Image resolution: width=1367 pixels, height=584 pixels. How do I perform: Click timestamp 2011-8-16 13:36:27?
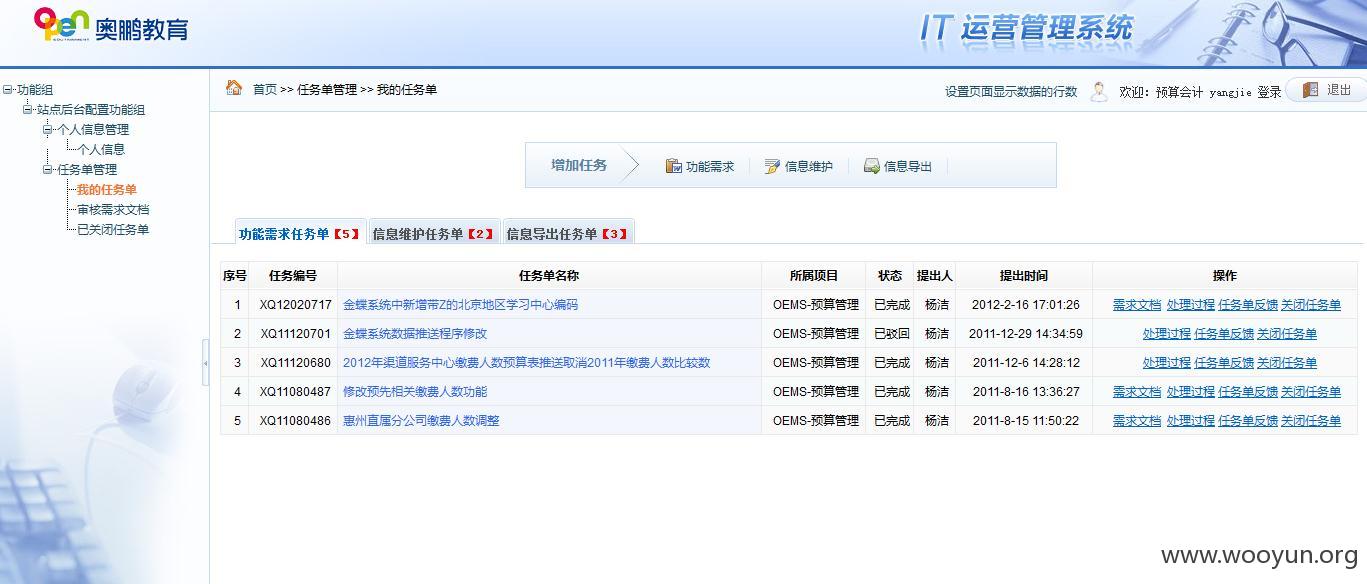click(1026, 392)
